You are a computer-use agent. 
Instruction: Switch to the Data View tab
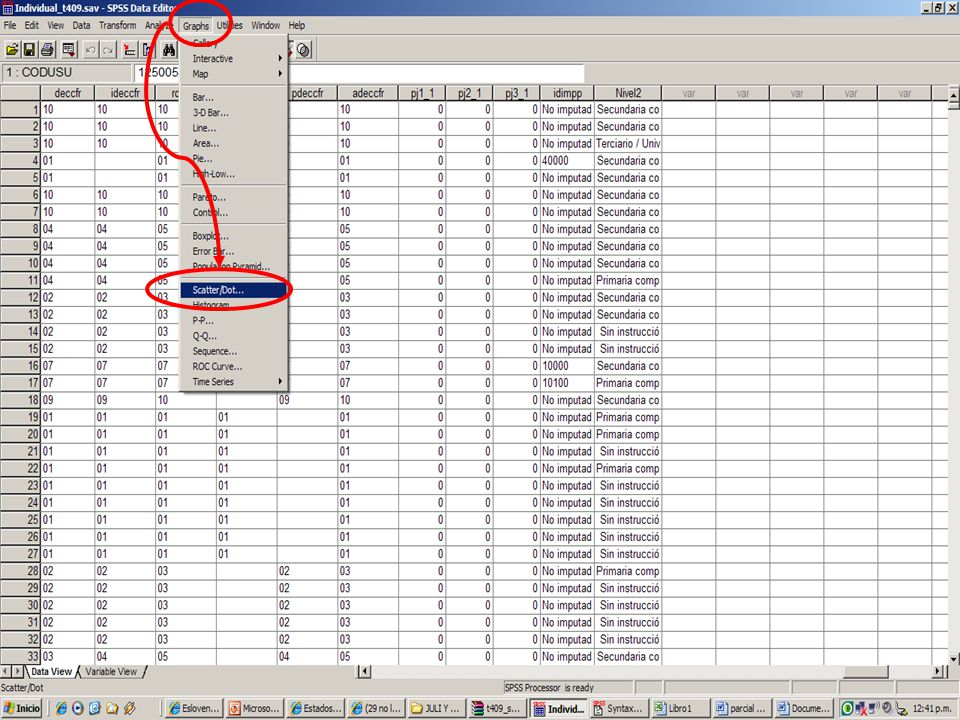(x=51, y=672)
